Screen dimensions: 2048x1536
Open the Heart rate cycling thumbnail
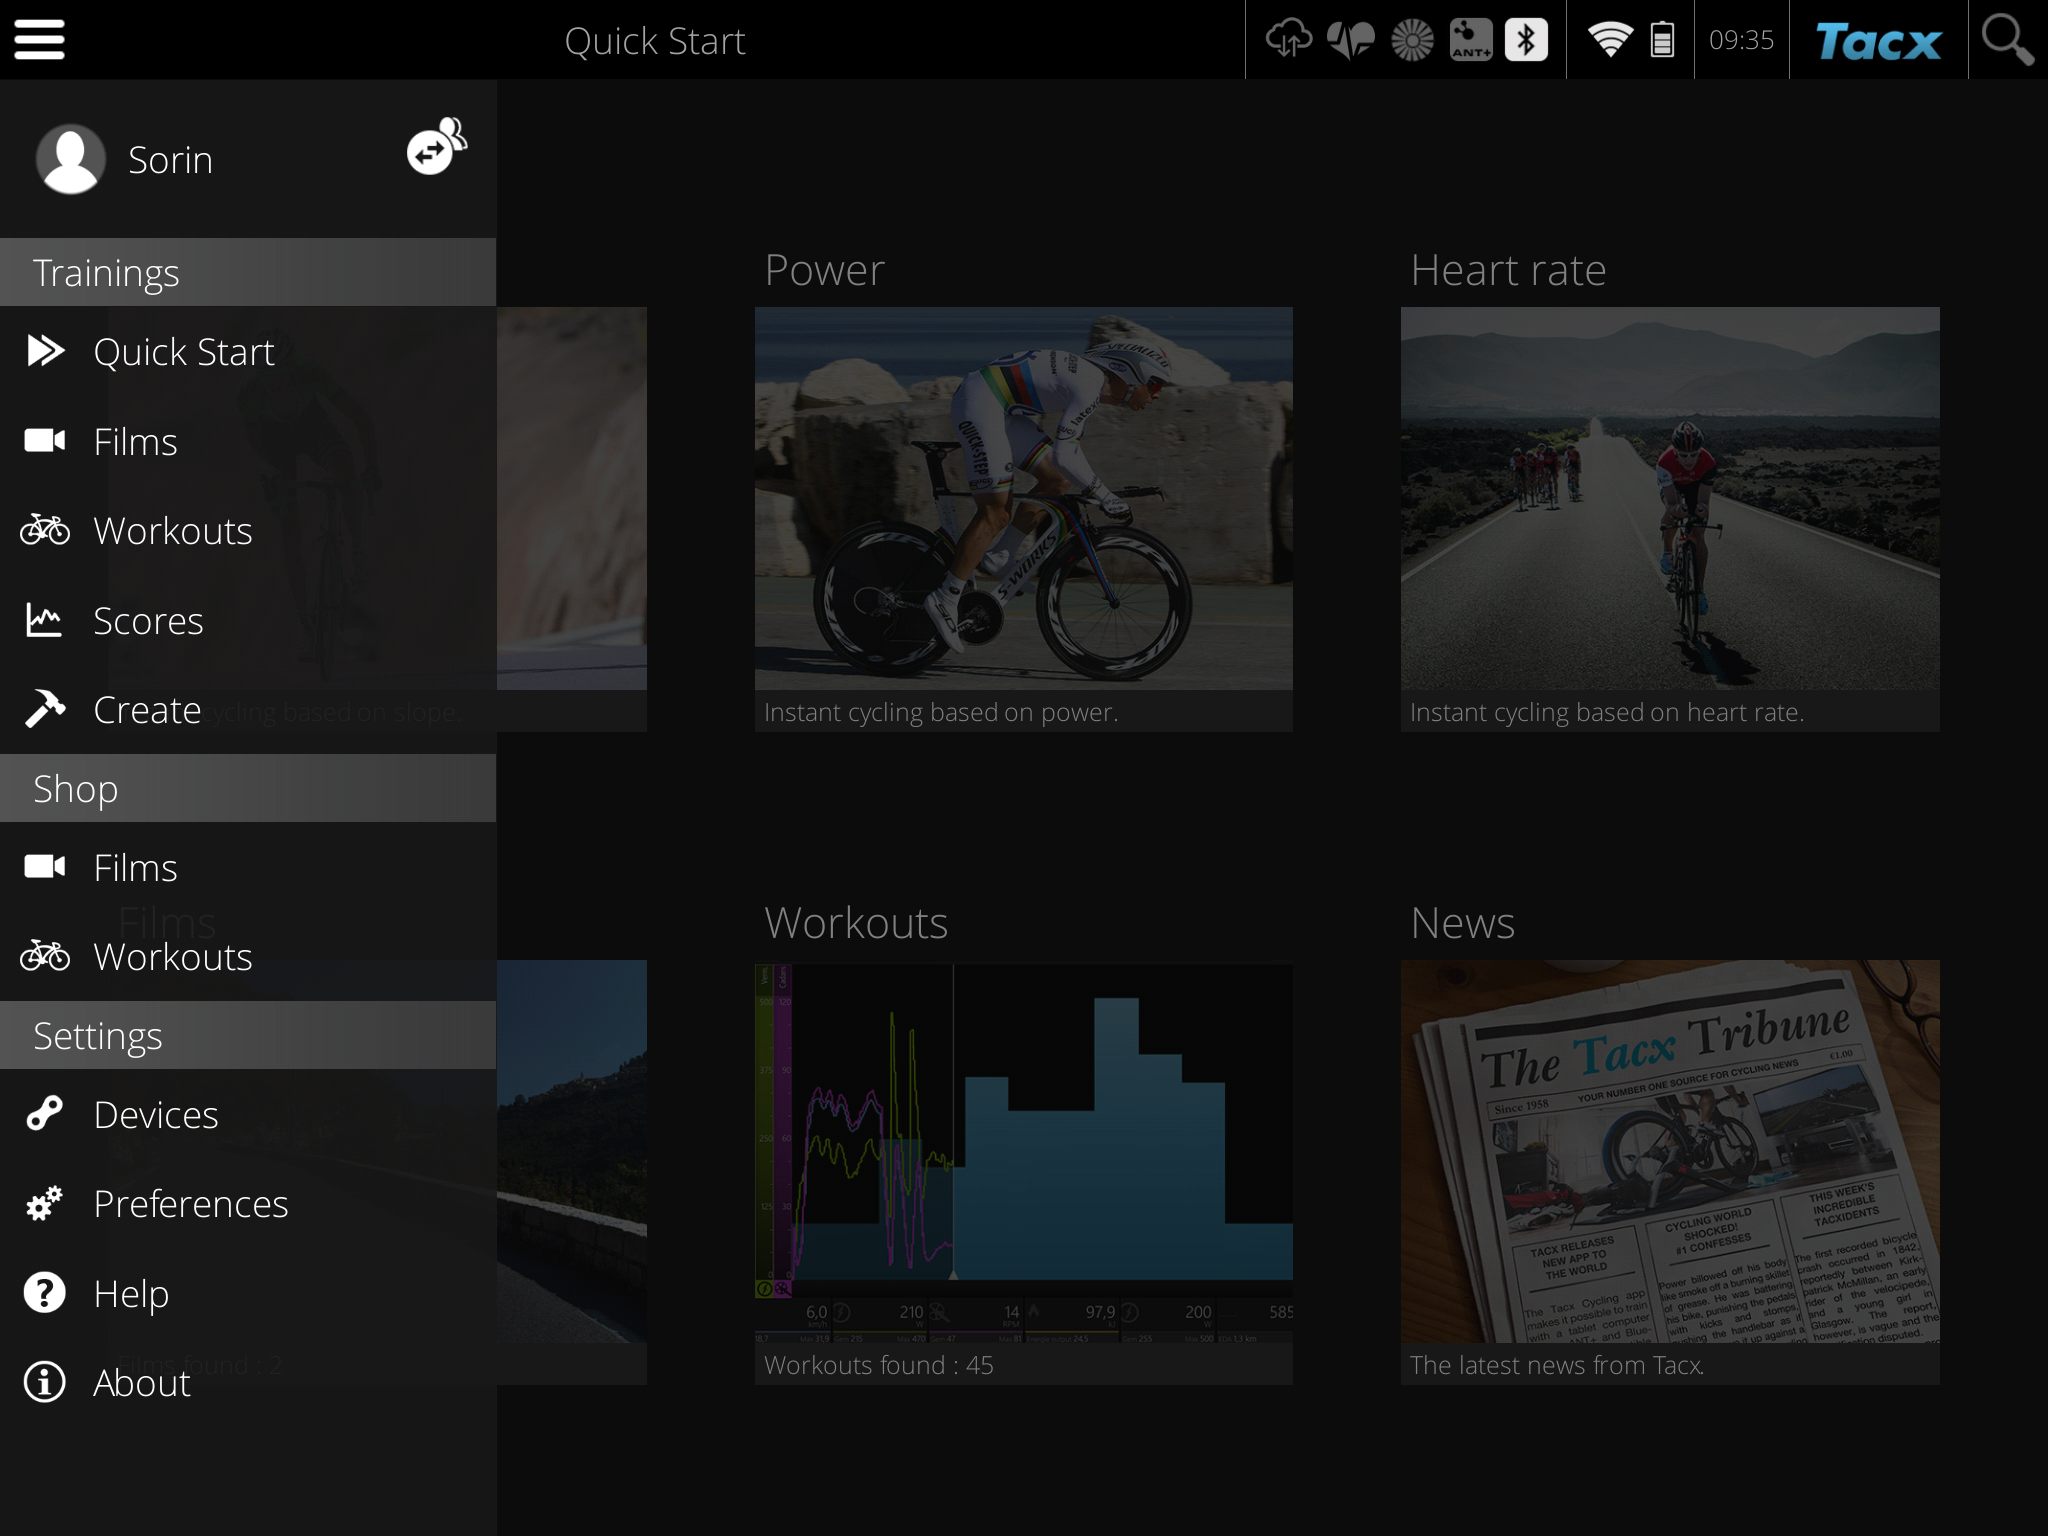[1670, 498]
